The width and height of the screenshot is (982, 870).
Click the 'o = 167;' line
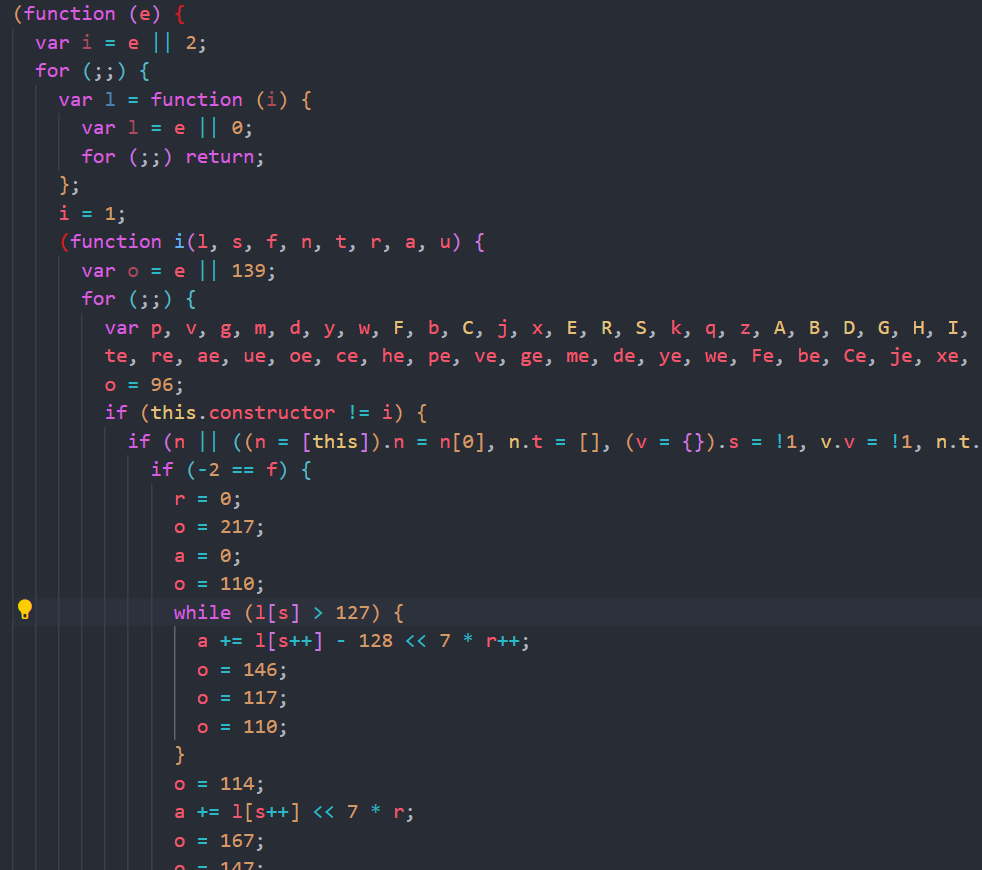tap(219, 841)
